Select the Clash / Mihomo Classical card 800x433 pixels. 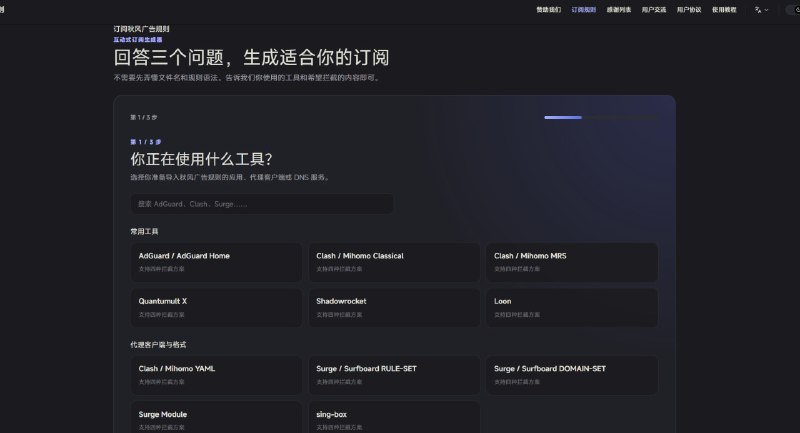(x=394, y=262)
